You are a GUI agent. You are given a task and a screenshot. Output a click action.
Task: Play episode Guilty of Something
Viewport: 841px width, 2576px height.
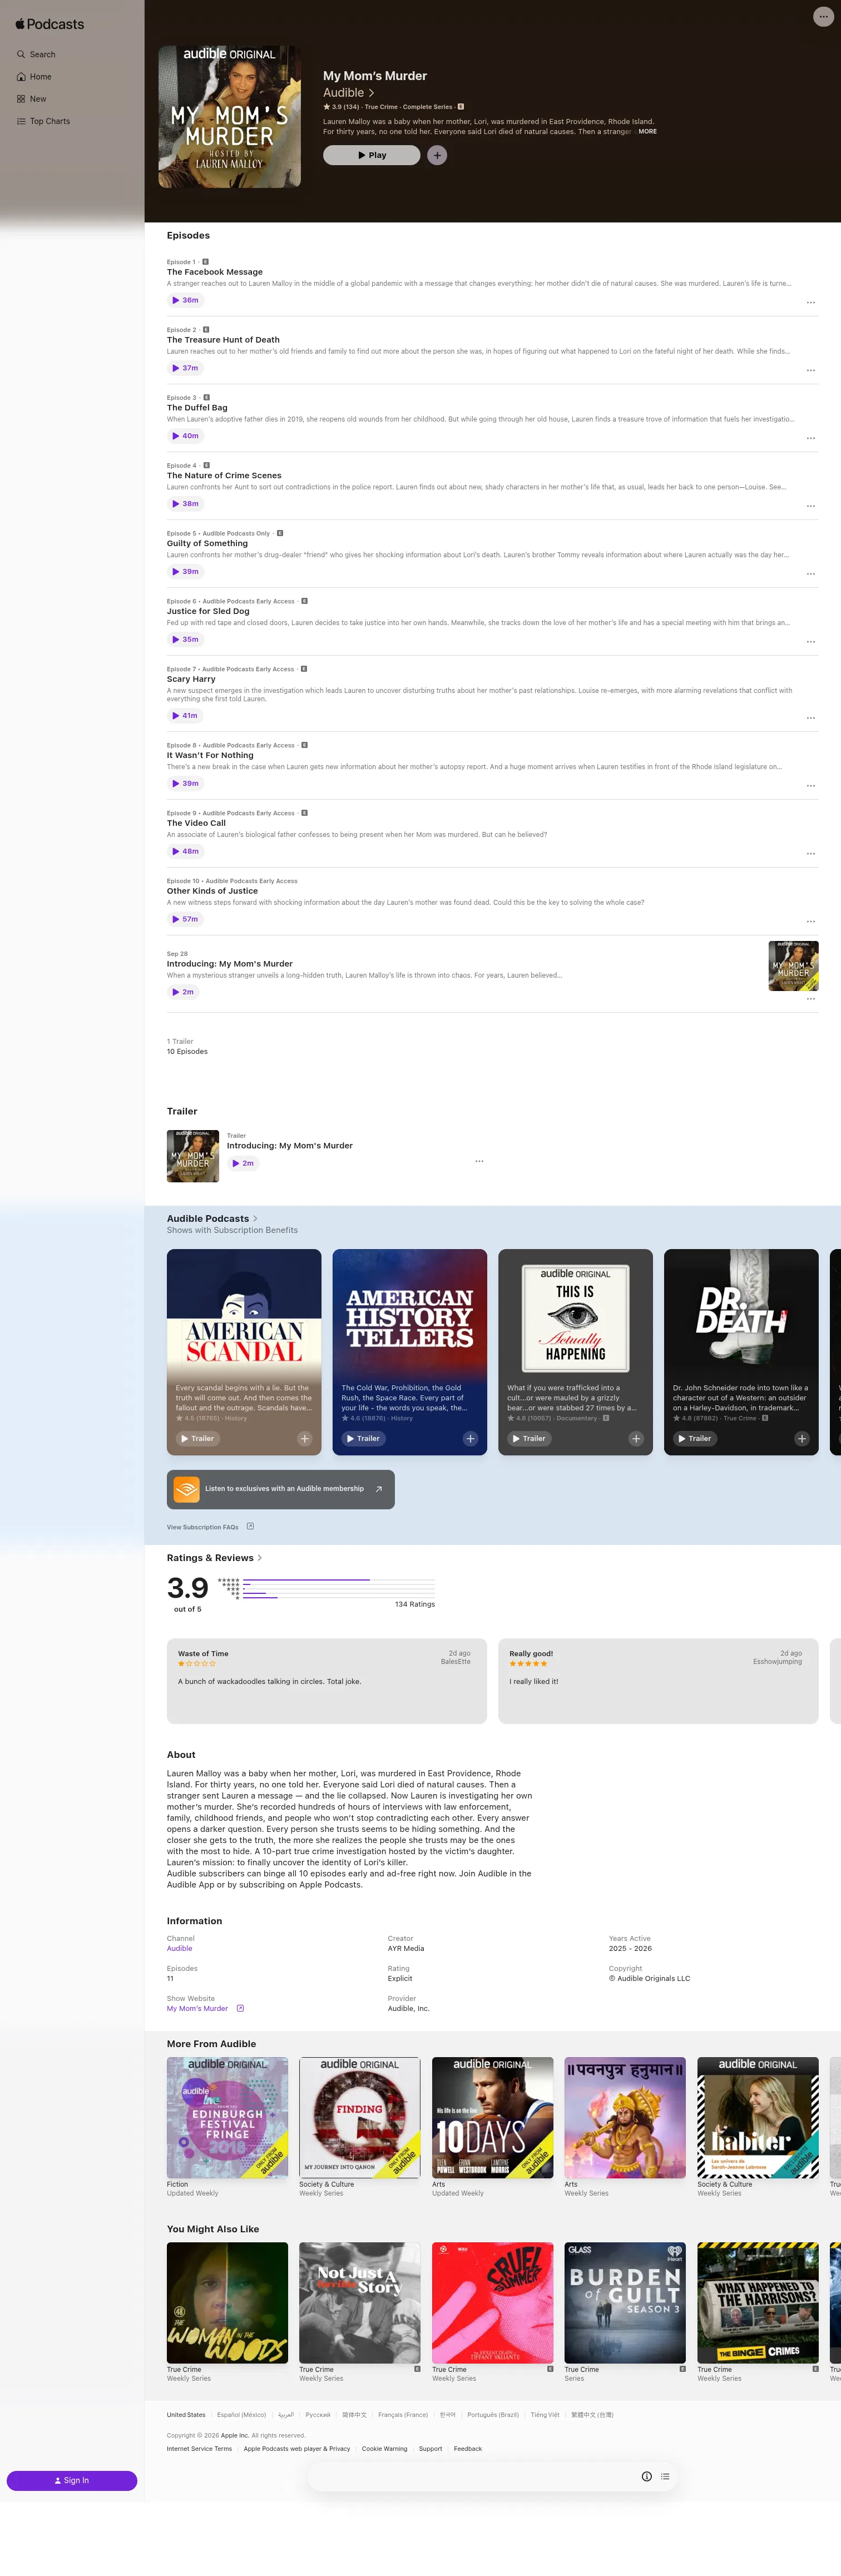tap(185, 572)
